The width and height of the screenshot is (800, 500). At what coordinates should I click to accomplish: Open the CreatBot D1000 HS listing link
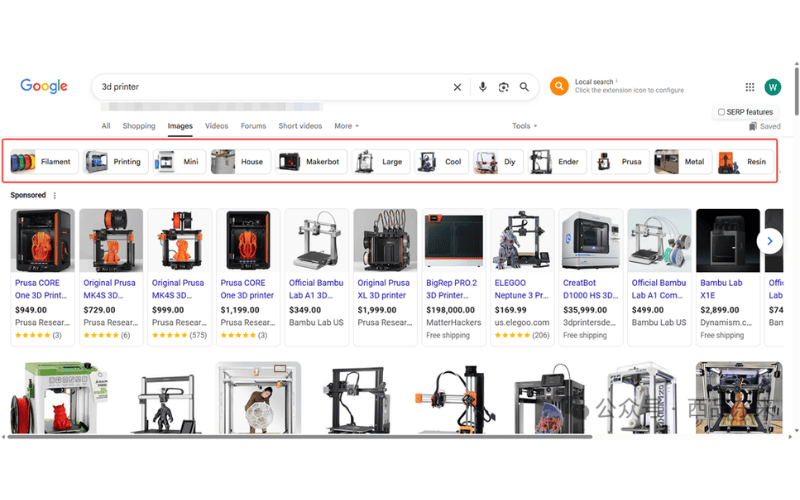click(590, 289)
